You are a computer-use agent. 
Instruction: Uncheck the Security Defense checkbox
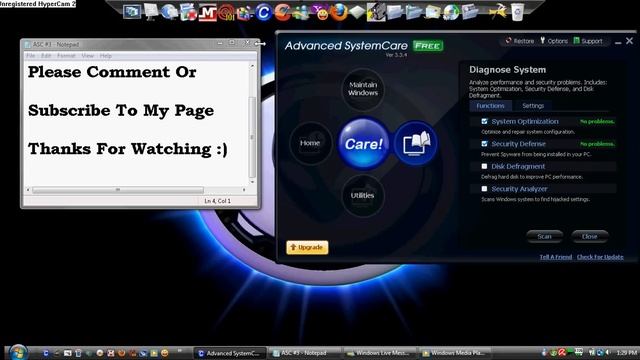[484, 144]
